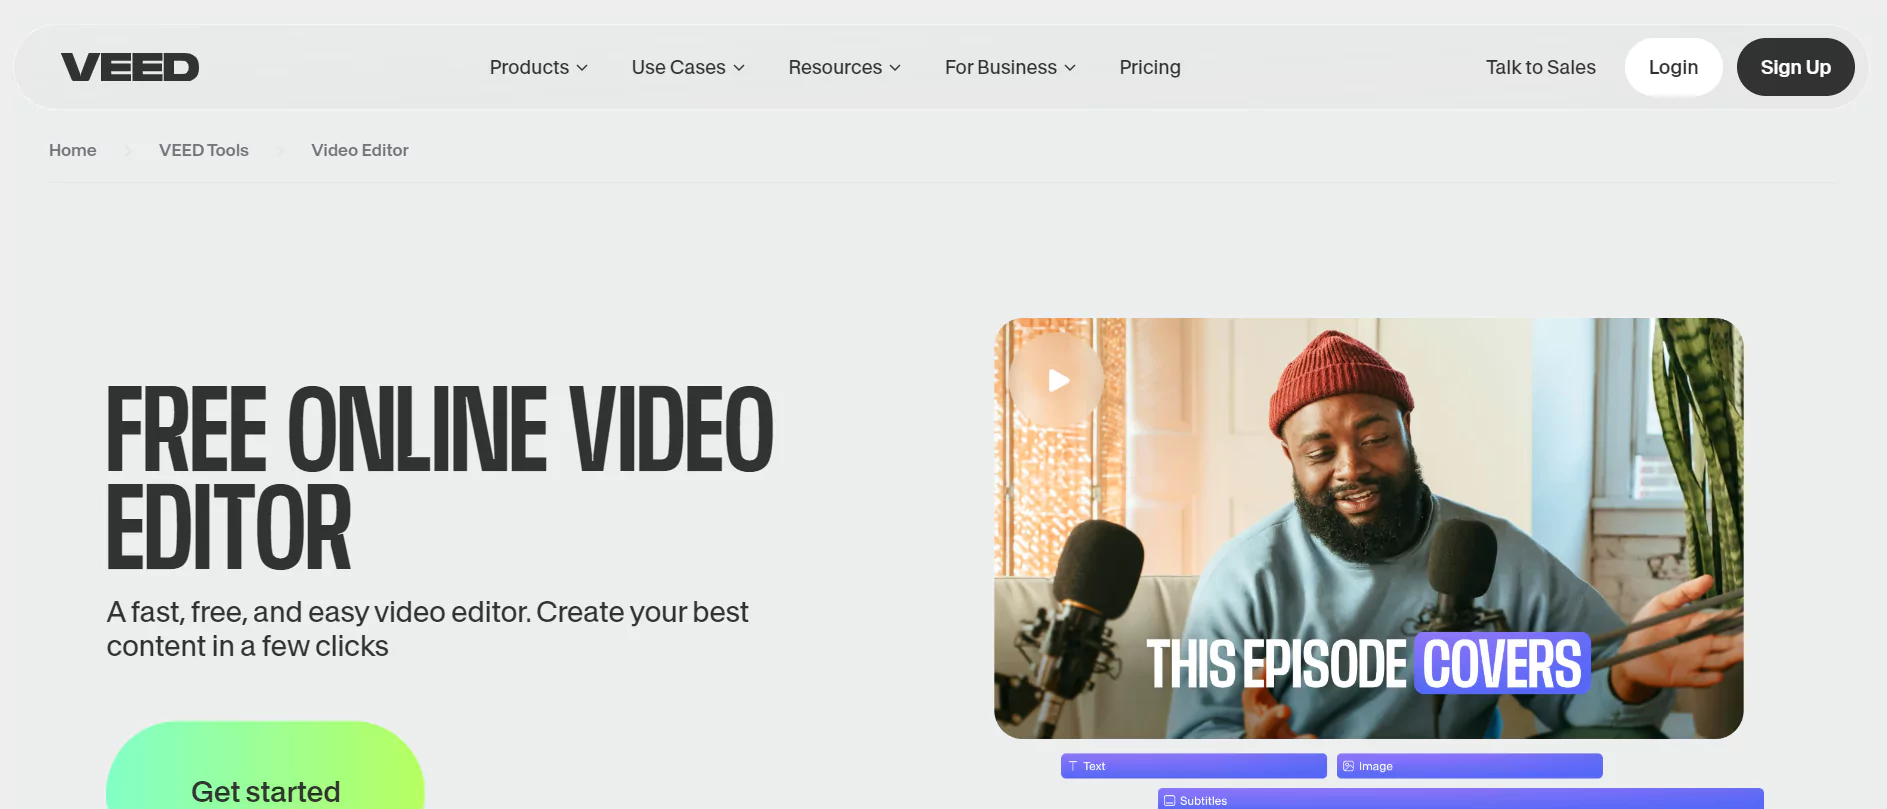Image resolution: width=1887 pixels, height=809 pixels.
Task: Click the VEED logo
Action: pos(130,67)
